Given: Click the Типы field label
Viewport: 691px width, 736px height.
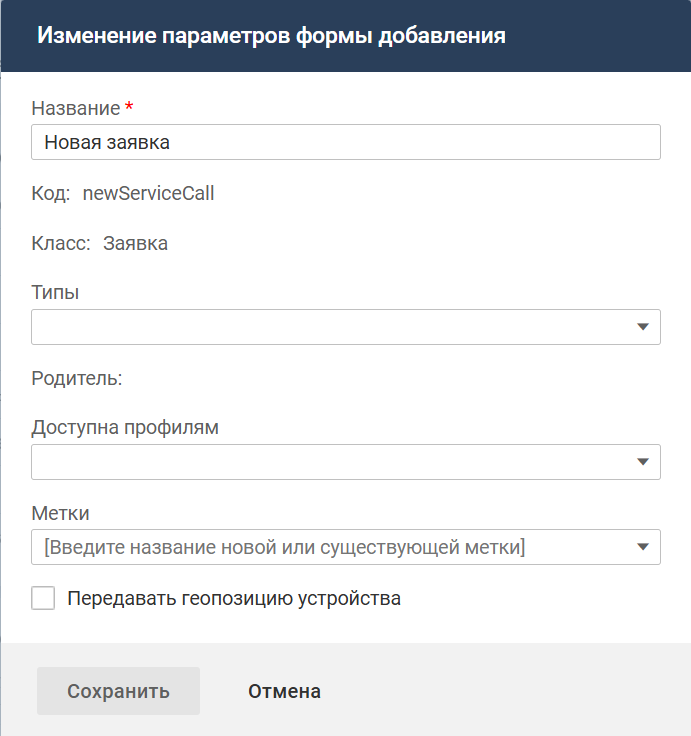Looking at the screenshot, I should (x=55, y=293).
